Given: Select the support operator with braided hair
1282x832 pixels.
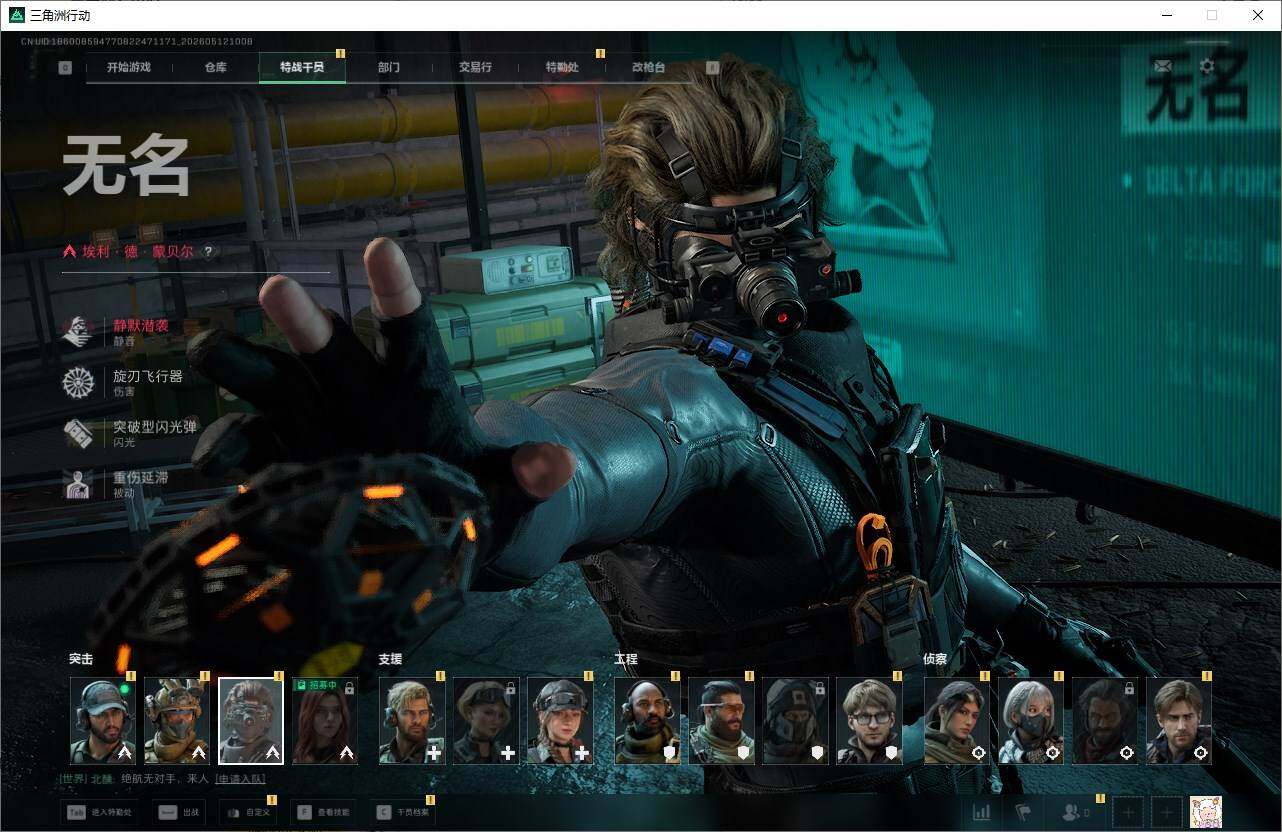Looking at the screenshot, I should point(560,721).
